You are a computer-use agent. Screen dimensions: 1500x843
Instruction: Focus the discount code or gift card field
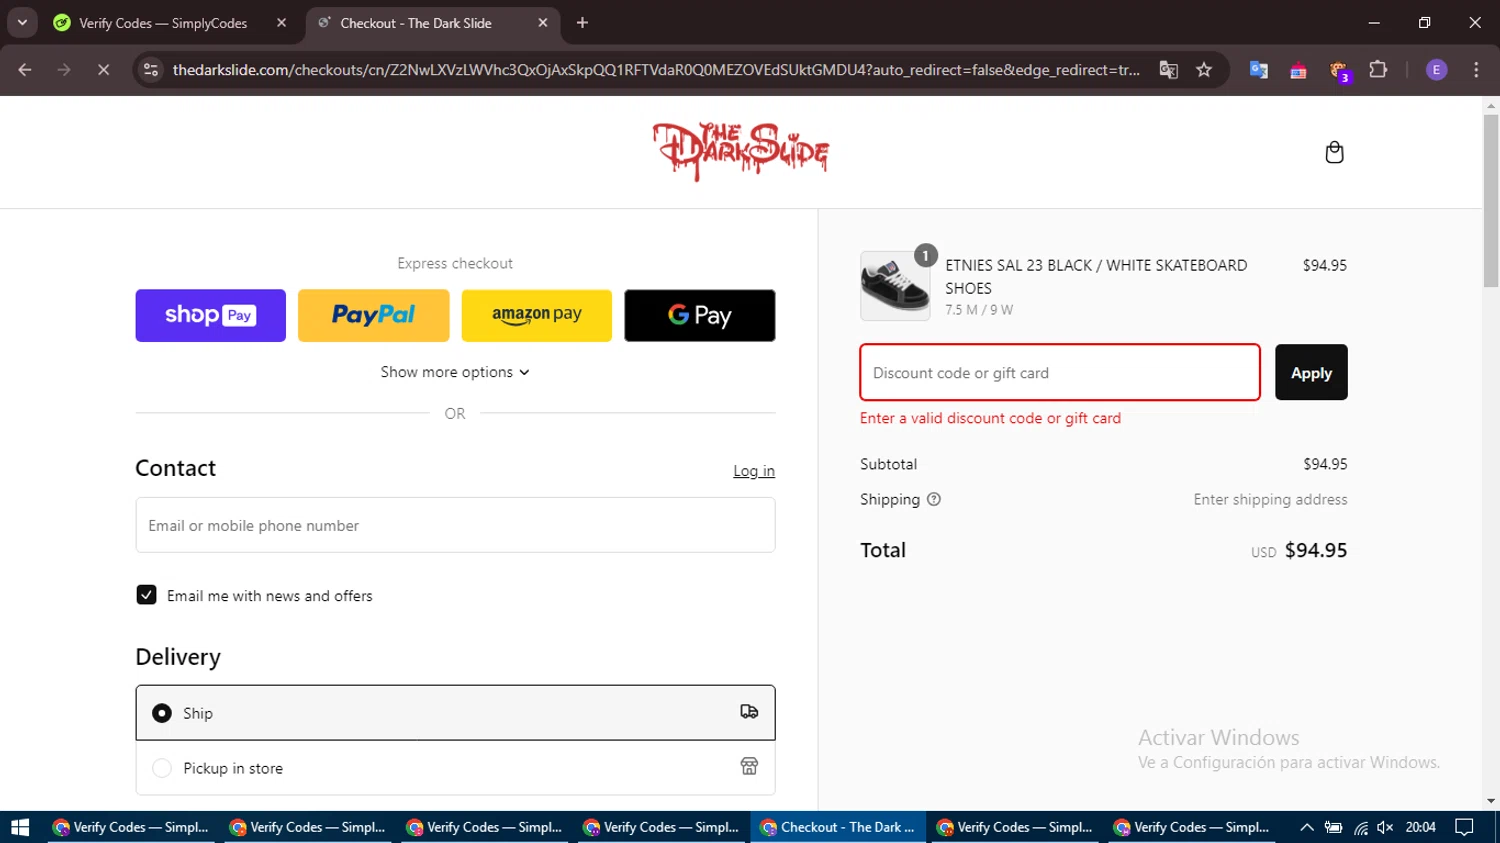coord(1060,372)
